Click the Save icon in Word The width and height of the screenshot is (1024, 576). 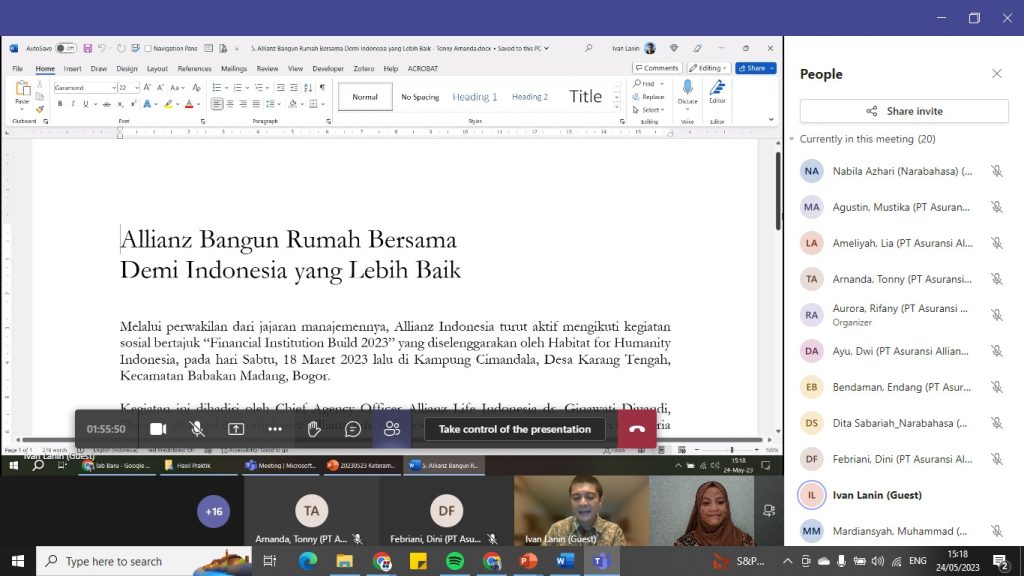[88, 48]
